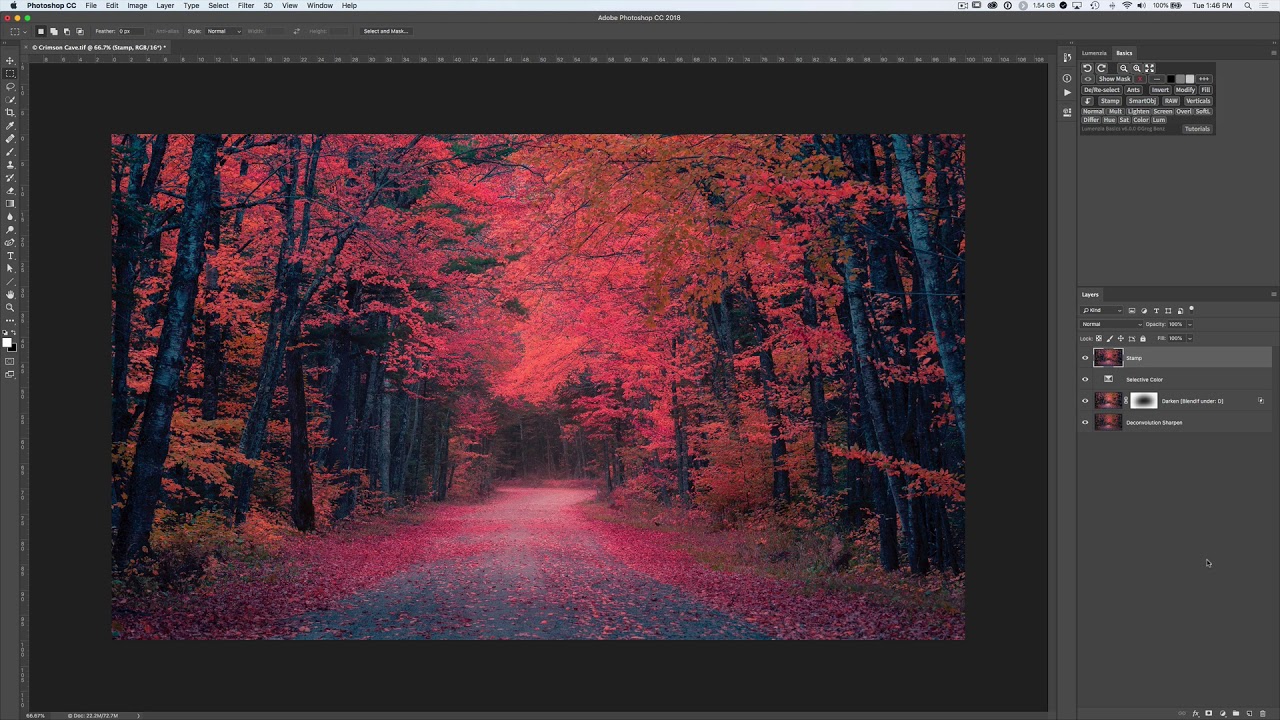Click the zoom in magnifier in Basics panel
This screenshot has width=1280, height=720.
click(1137, 68)
